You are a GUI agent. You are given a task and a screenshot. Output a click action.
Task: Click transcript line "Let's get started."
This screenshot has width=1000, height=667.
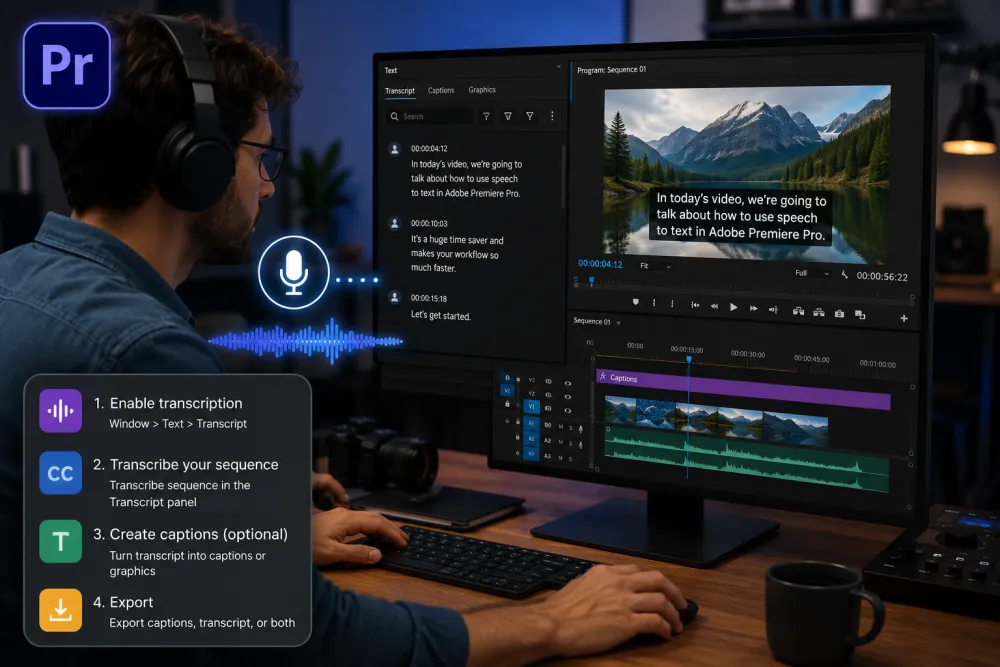[441, 316]
